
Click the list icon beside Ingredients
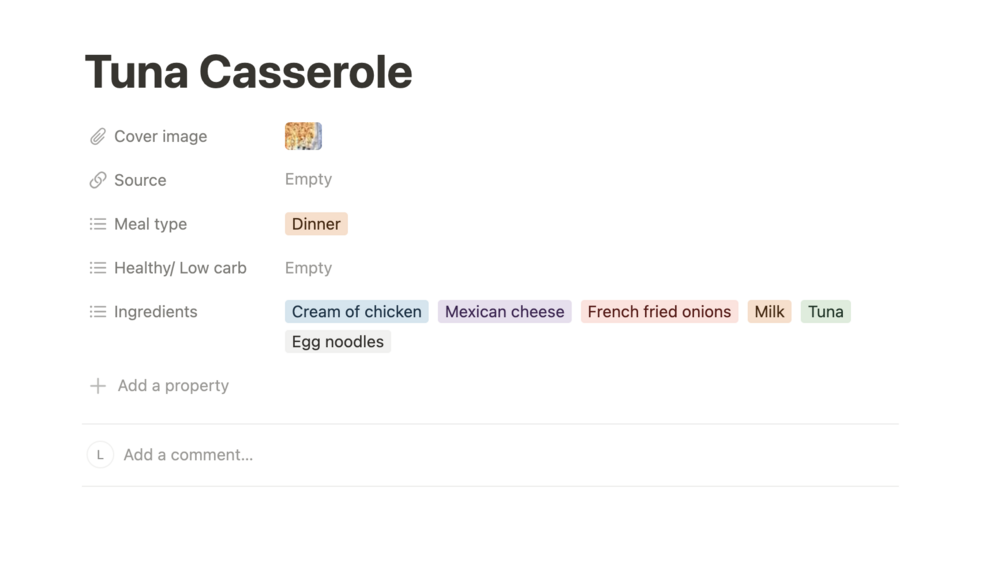tap(98, 312)
